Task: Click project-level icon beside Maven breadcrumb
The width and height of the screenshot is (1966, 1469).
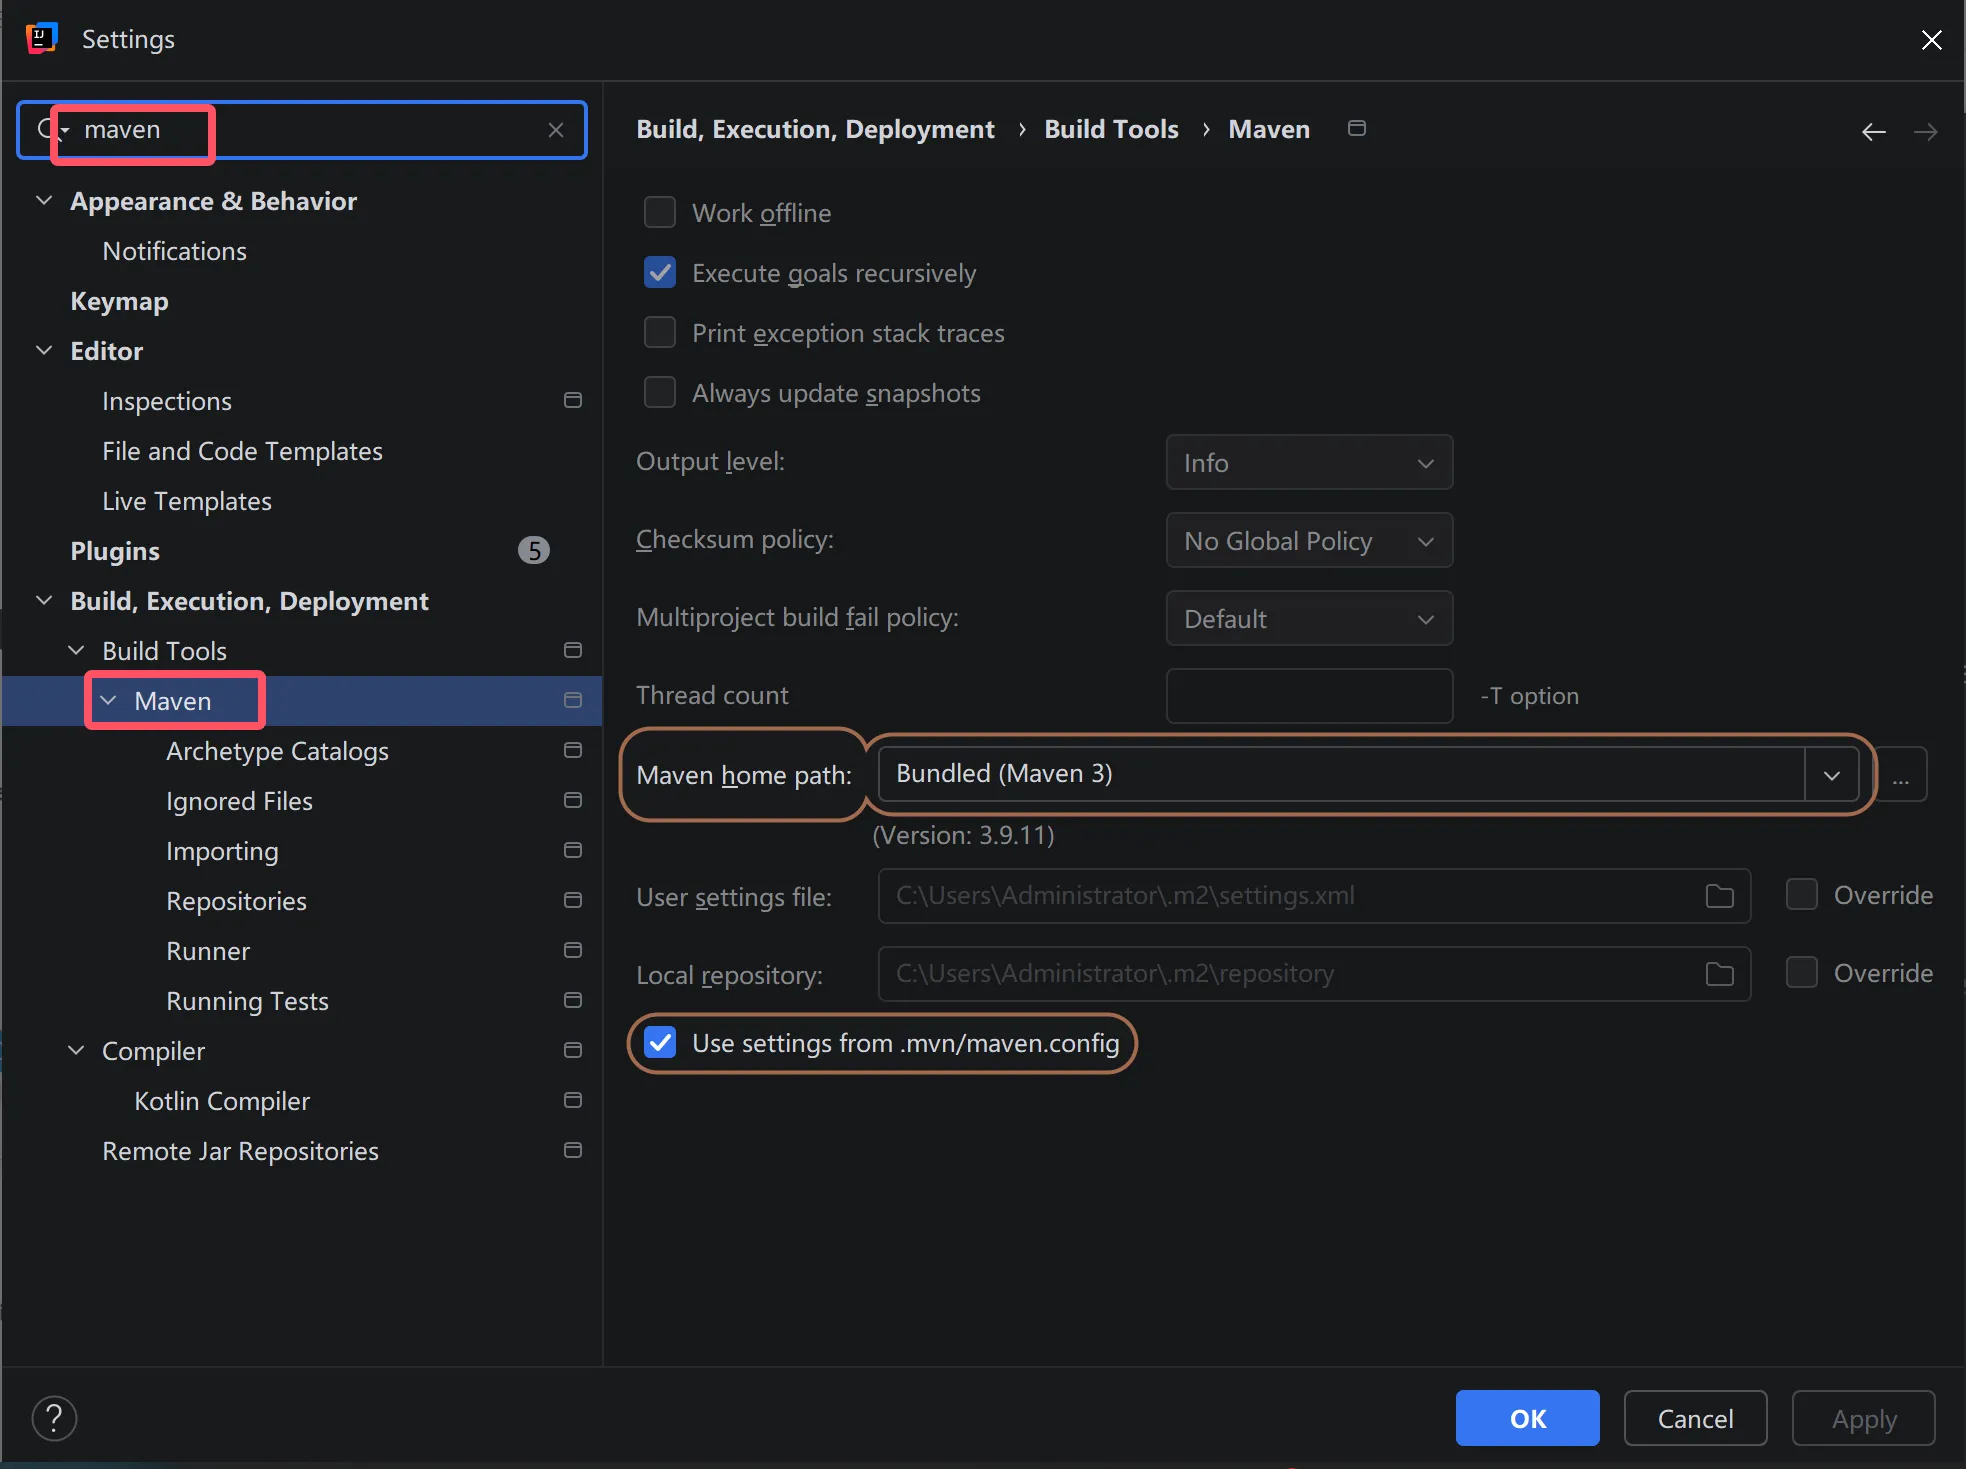Action: pos(1356,129)
